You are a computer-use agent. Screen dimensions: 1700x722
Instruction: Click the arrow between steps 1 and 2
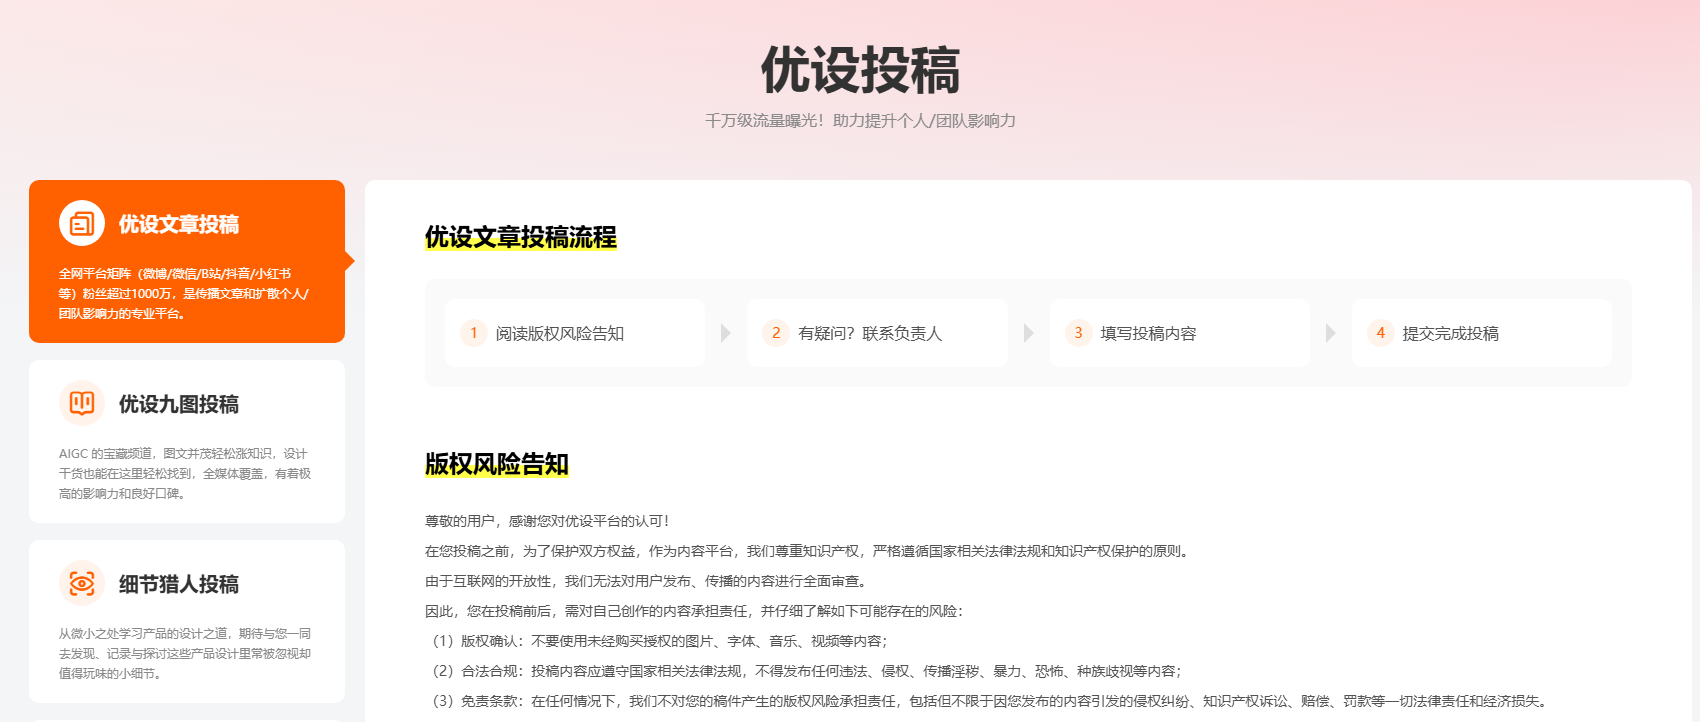[x=726, y=333]
